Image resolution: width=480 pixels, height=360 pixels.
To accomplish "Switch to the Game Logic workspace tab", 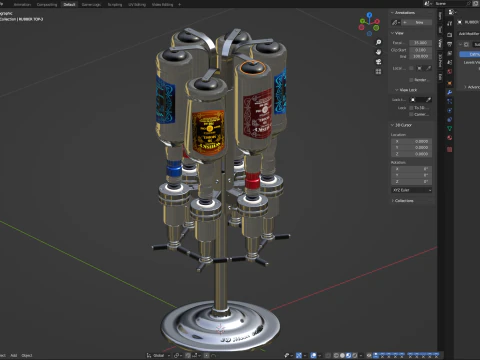I will 91,5.
